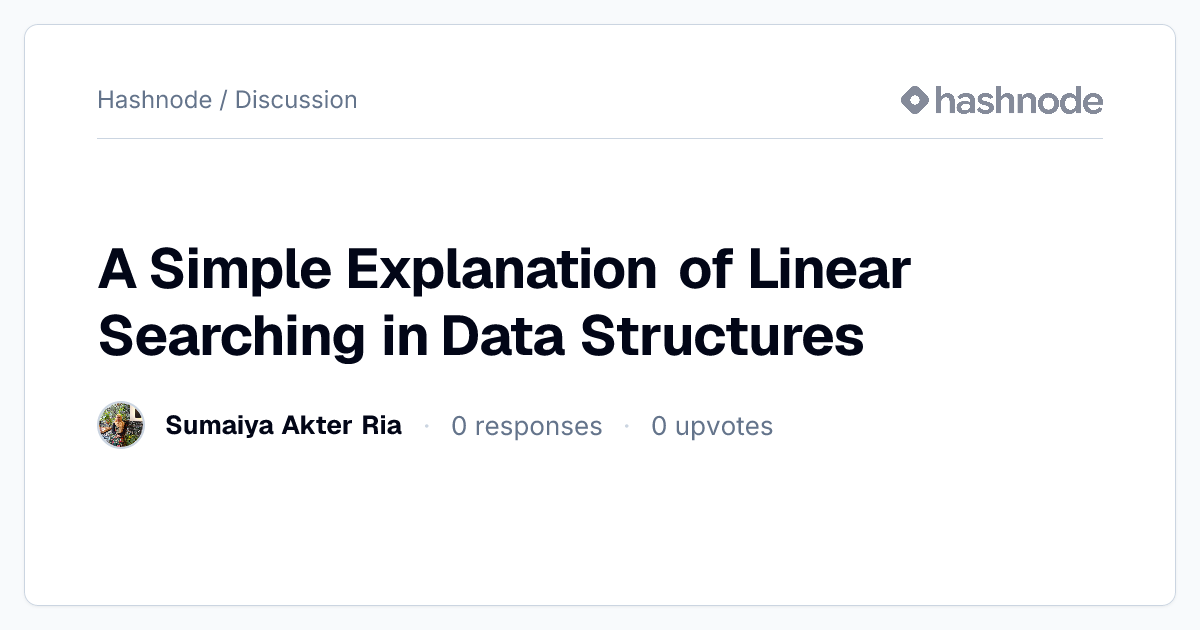The height and width of the screenshot is (630, 1200).
Task: Click the slash separator in the breadcrumb
Action: point(223,100)
